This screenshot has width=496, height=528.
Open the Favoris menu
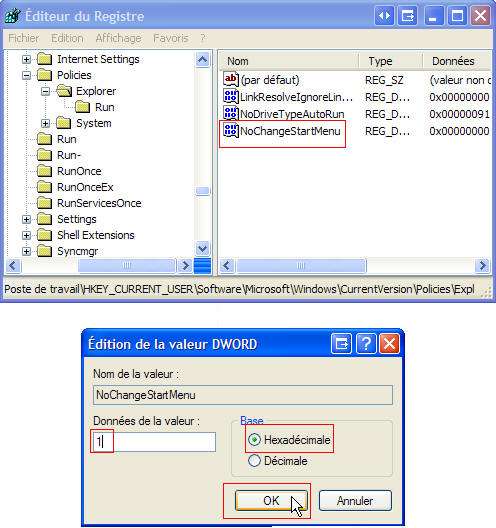171,38
